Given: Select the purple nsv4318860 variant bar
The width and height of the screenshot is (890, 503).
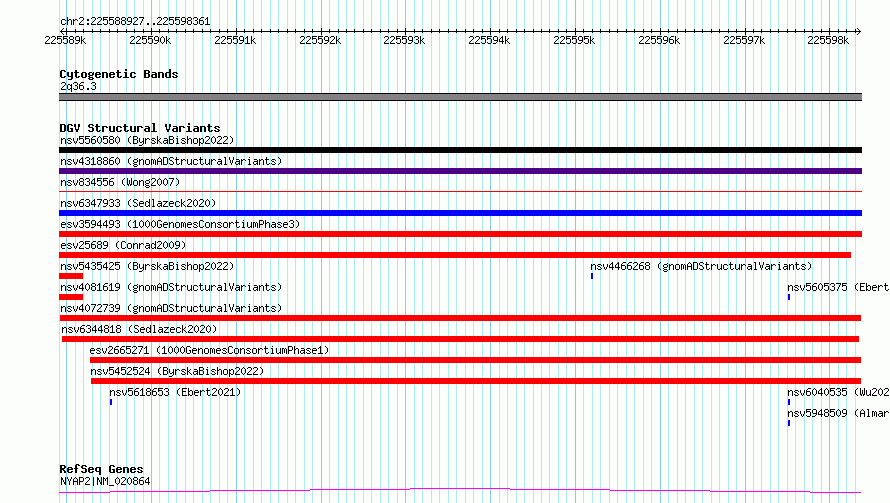Looking at the screenshot, I should tap(460, 171).
